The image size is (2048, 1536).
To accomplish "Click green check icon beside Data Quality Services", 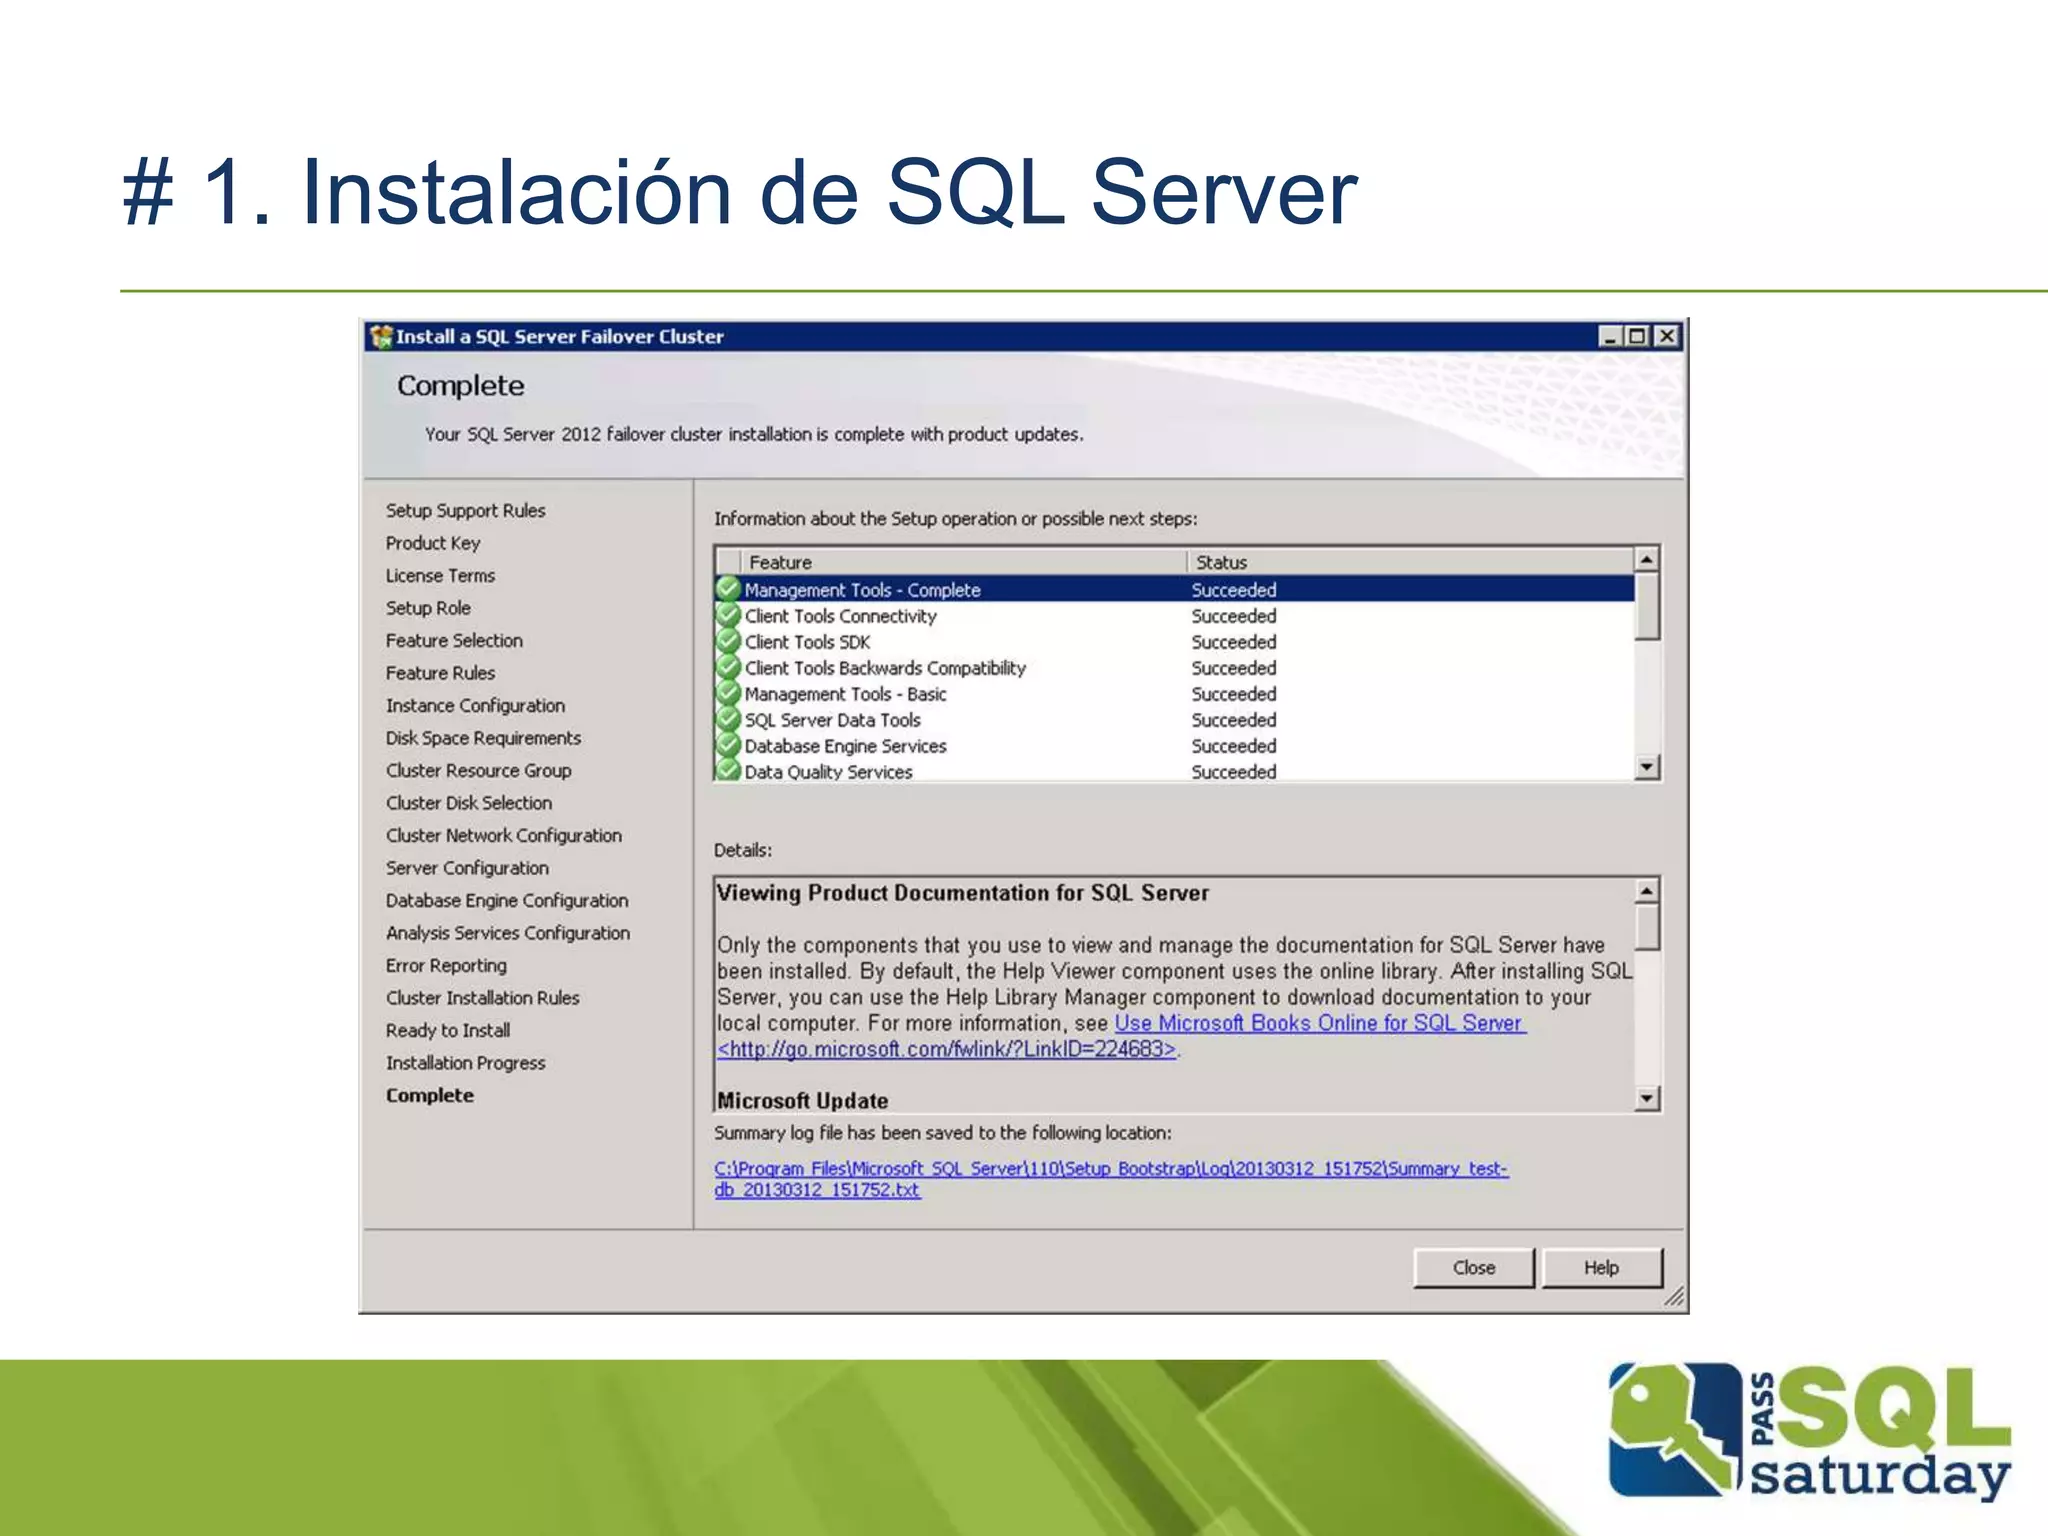I will [x=729, y=770].
